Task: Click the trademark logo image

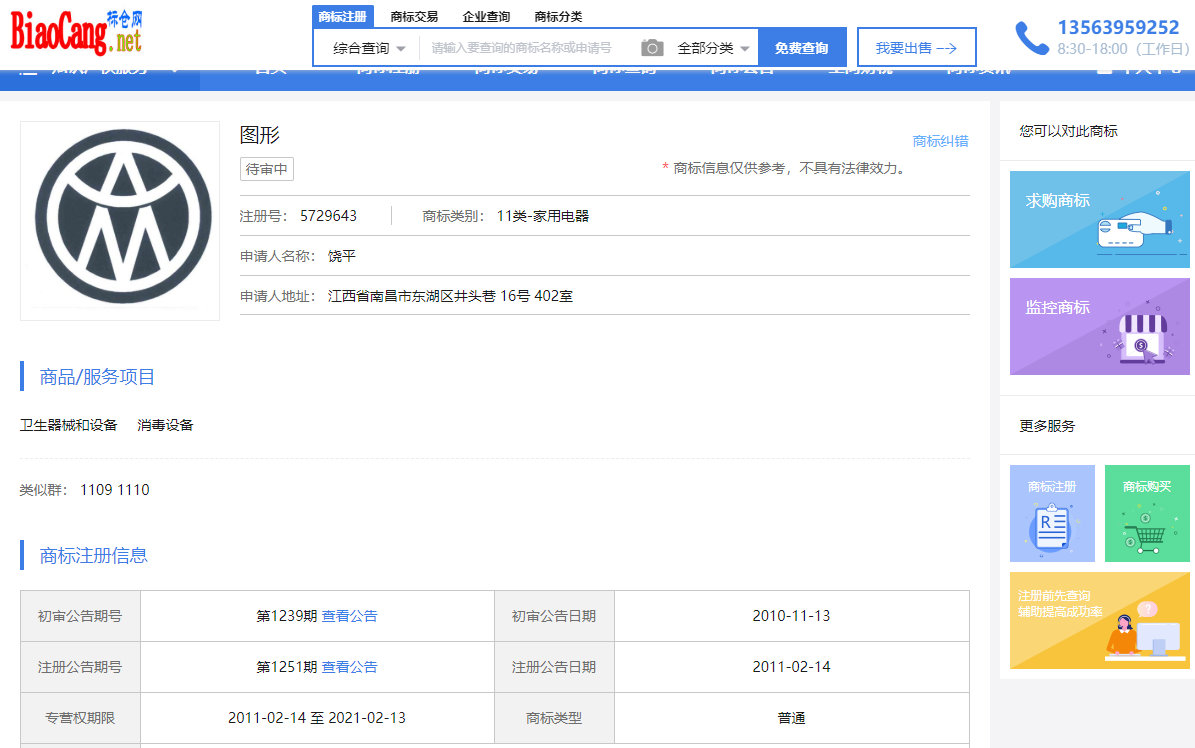Action: (120, 220)
